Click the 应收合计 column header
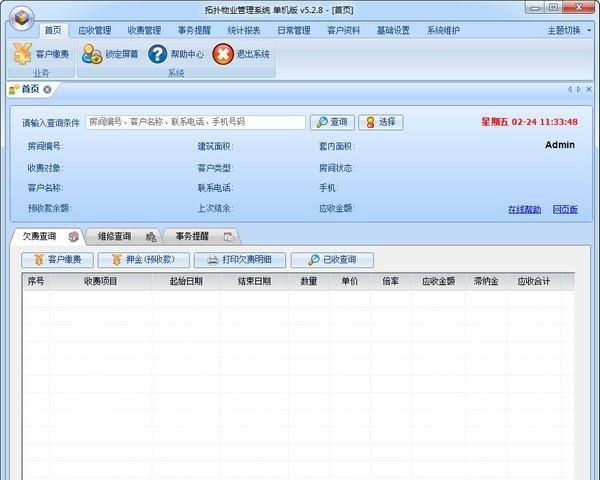The width and height of the screenshot is (600, 480). [534, 281]
